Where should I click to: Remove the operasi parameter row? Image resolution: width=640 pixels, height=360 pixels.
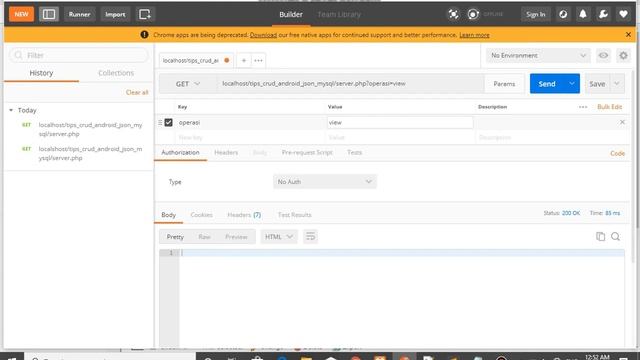click(622, 122)
